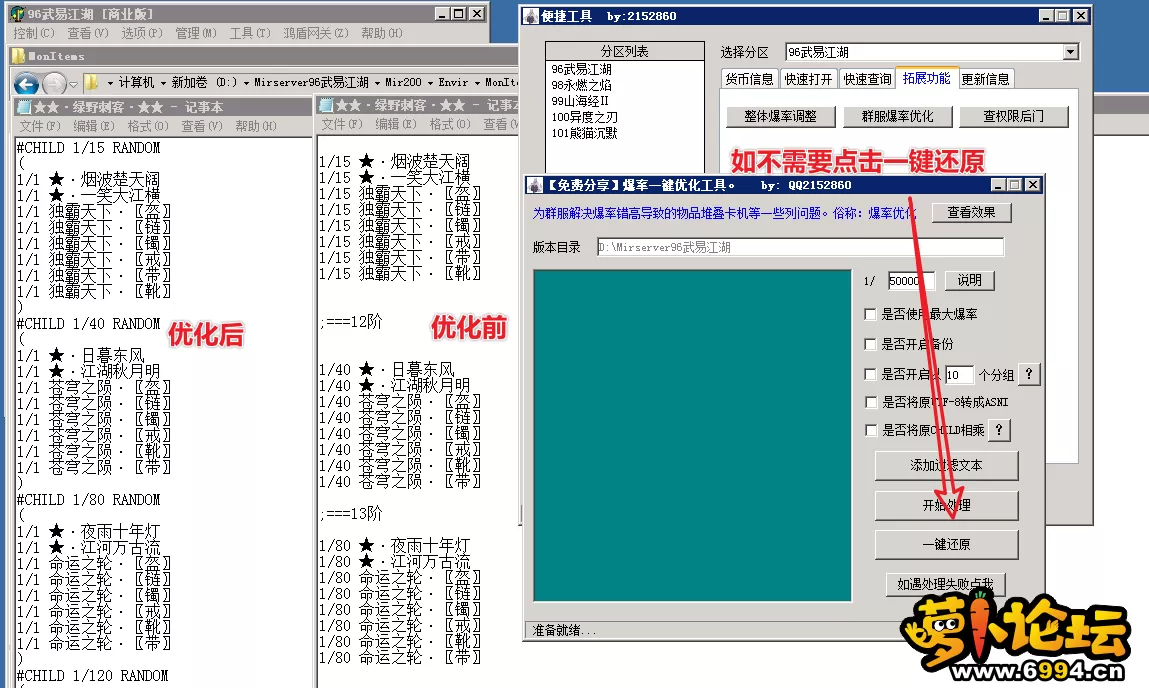Expand breadcrumb arrow before 计算机
Viewport: 1149px width, 688px height.
click(110, 83)
